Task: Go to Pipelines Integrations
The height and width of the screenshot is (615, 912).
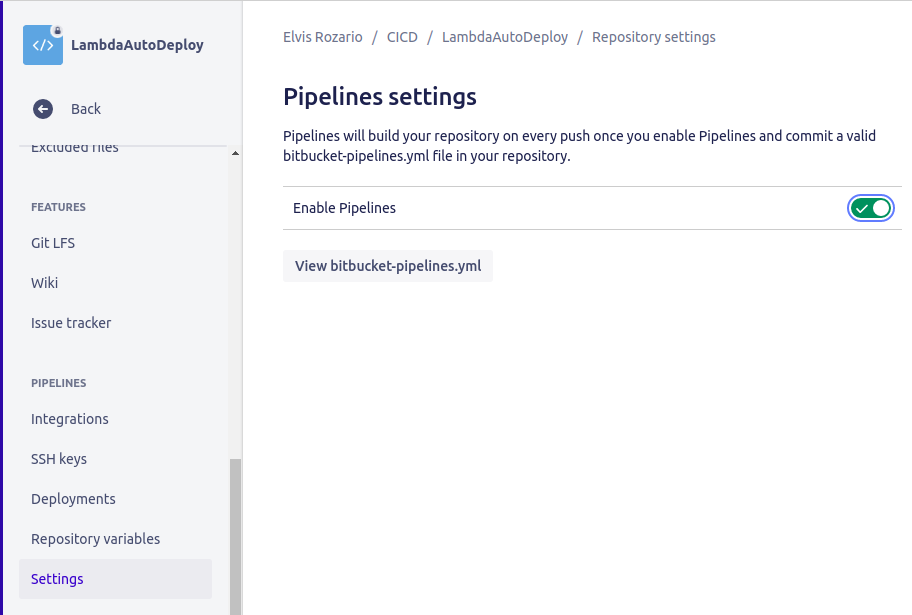Action: 70,419
